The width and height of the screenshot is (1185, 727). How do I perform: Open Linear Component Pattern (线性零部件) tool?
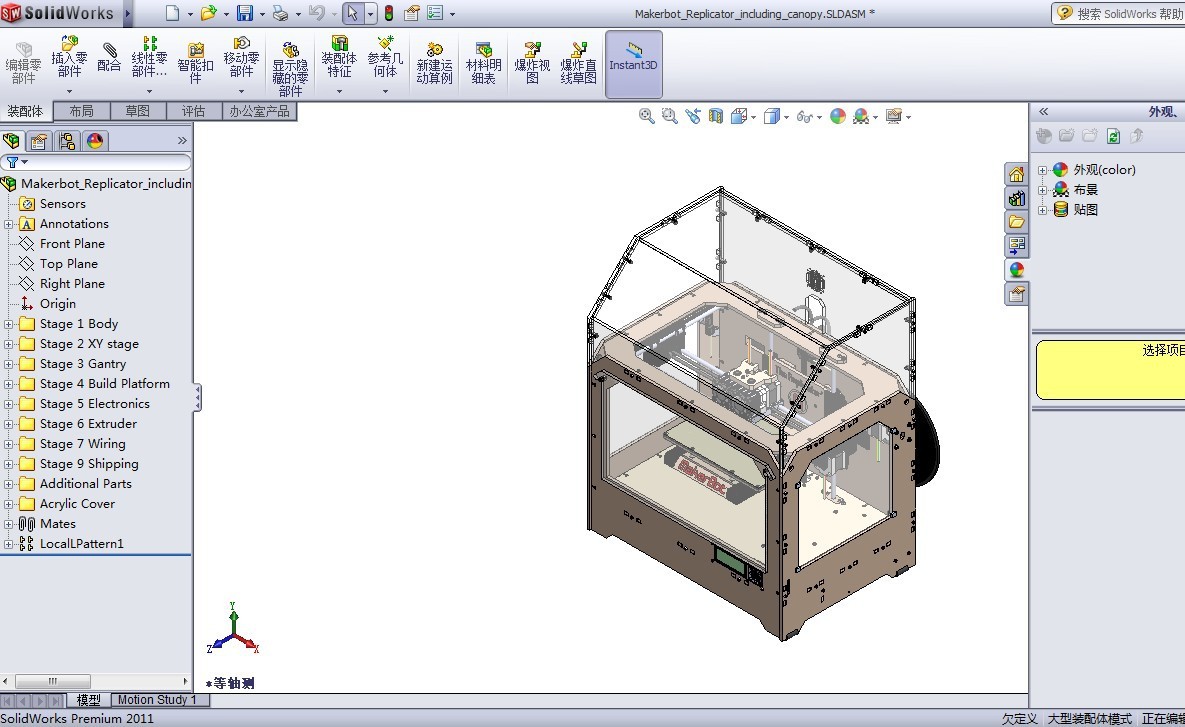[149, 57]
